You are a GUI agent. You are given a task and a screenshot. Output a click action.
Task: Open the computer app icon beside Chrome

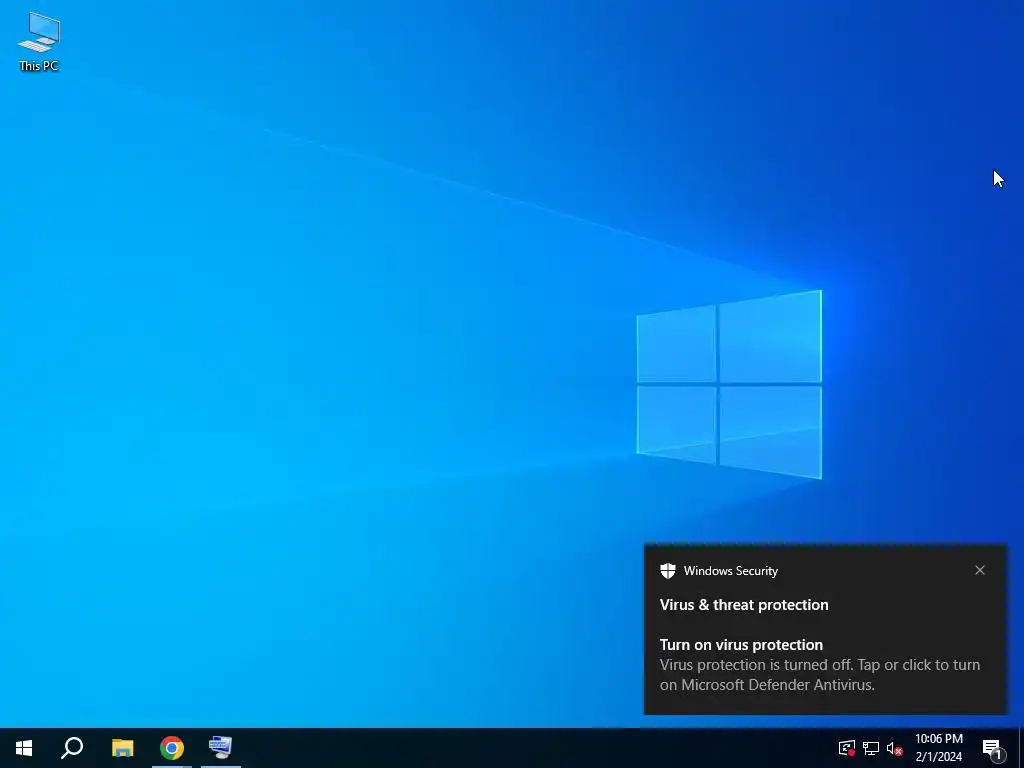pyautogui.click(x=221, y=748)
